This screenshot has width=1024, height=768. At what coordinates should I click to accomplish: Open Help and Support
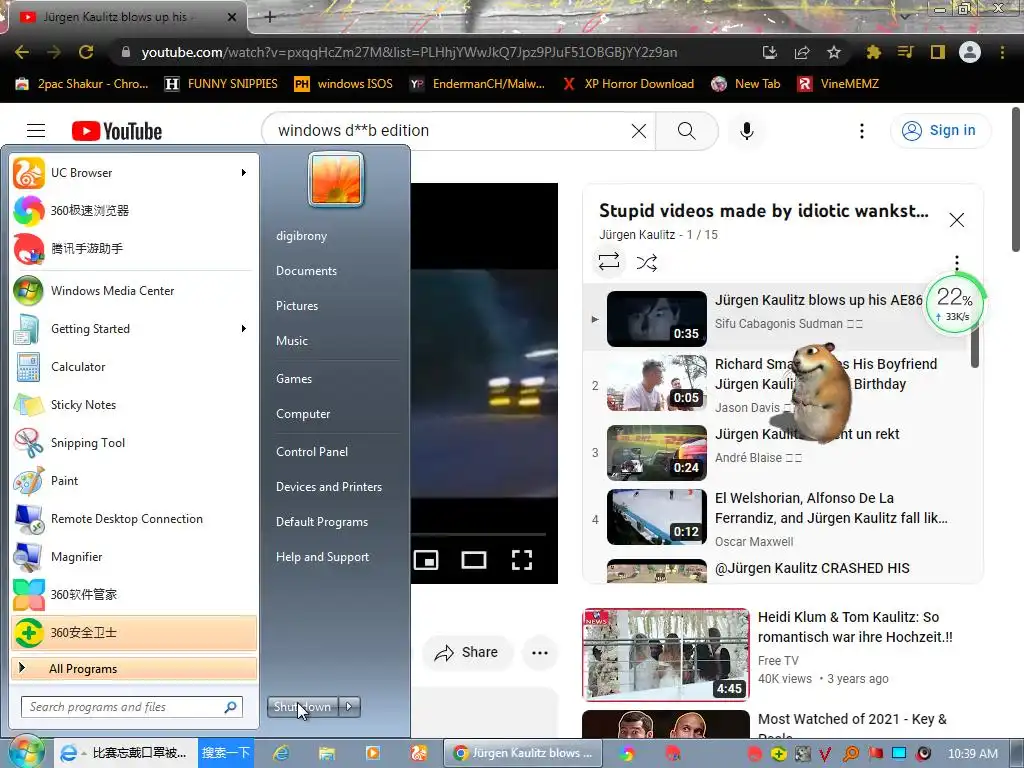click(323, 557)
